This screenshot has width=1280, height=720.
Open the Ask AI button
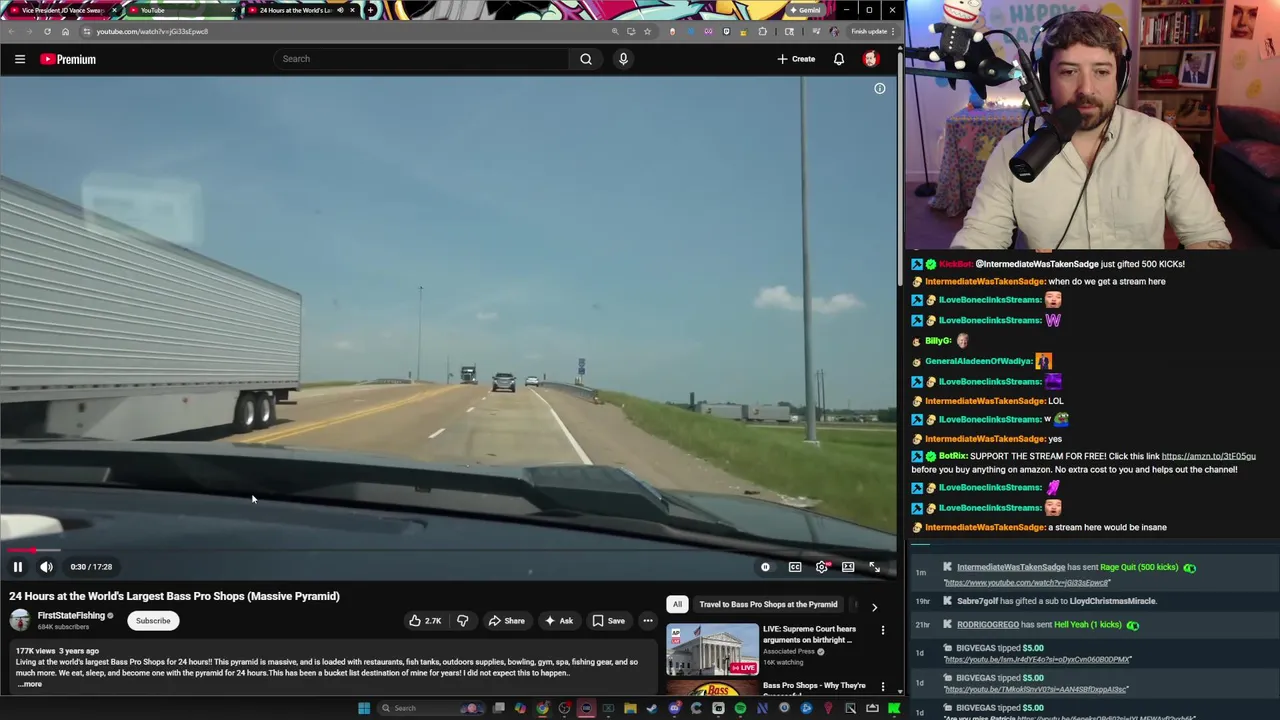coord(558,621)
